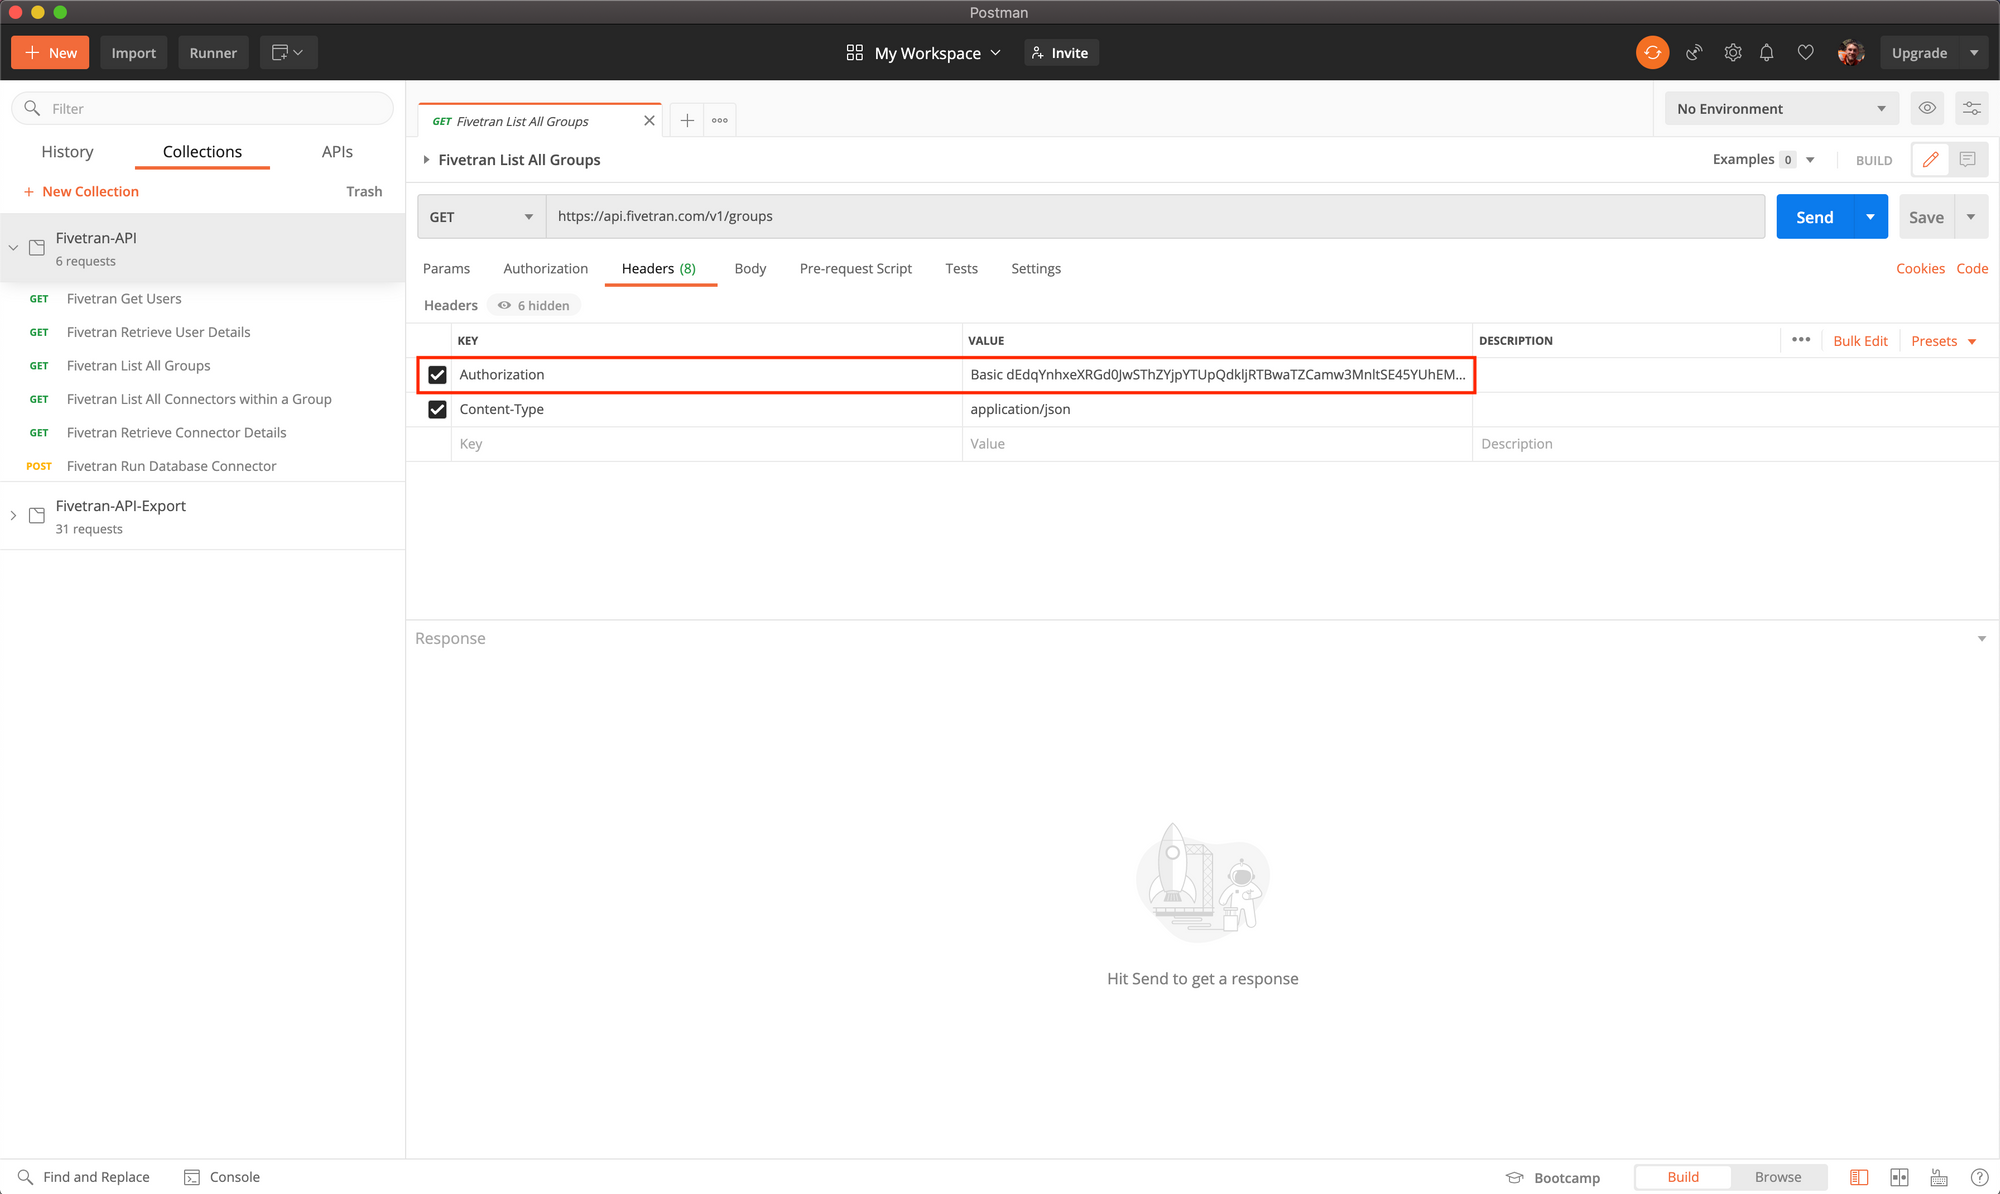
Task: Uncheck the Content-Type header checkbox
Action: (437, 409)
